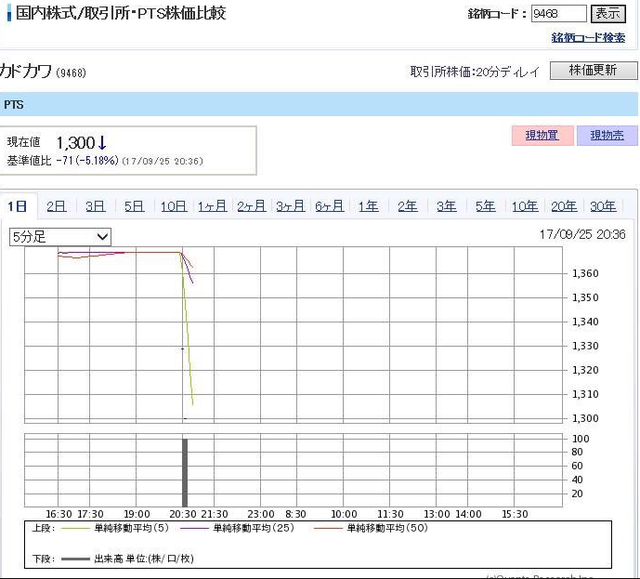640x579 pixels.
Task: Switch to the 6ヶ月 chart tab
Action: (329, 206)
